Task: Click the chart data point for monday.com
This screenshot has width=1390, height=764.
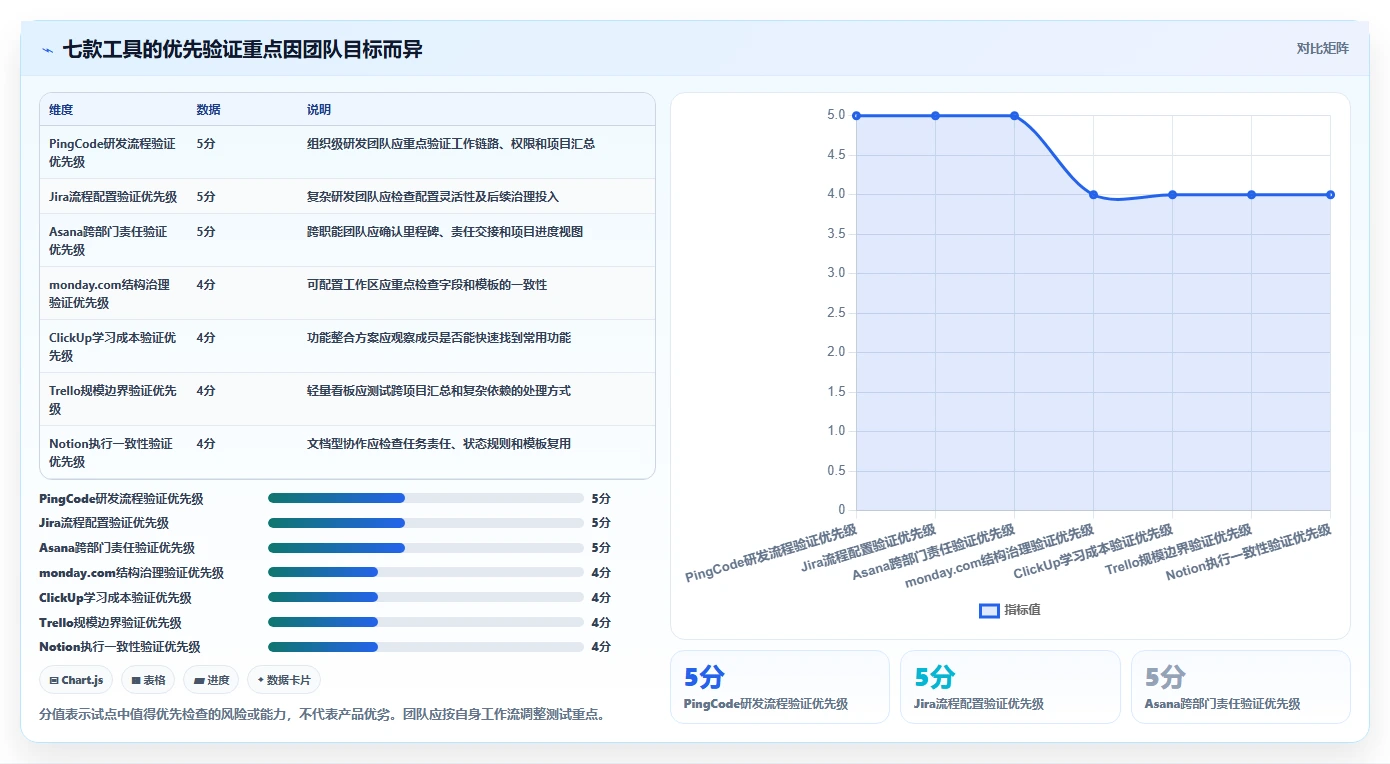Action: pos(1093,195)
